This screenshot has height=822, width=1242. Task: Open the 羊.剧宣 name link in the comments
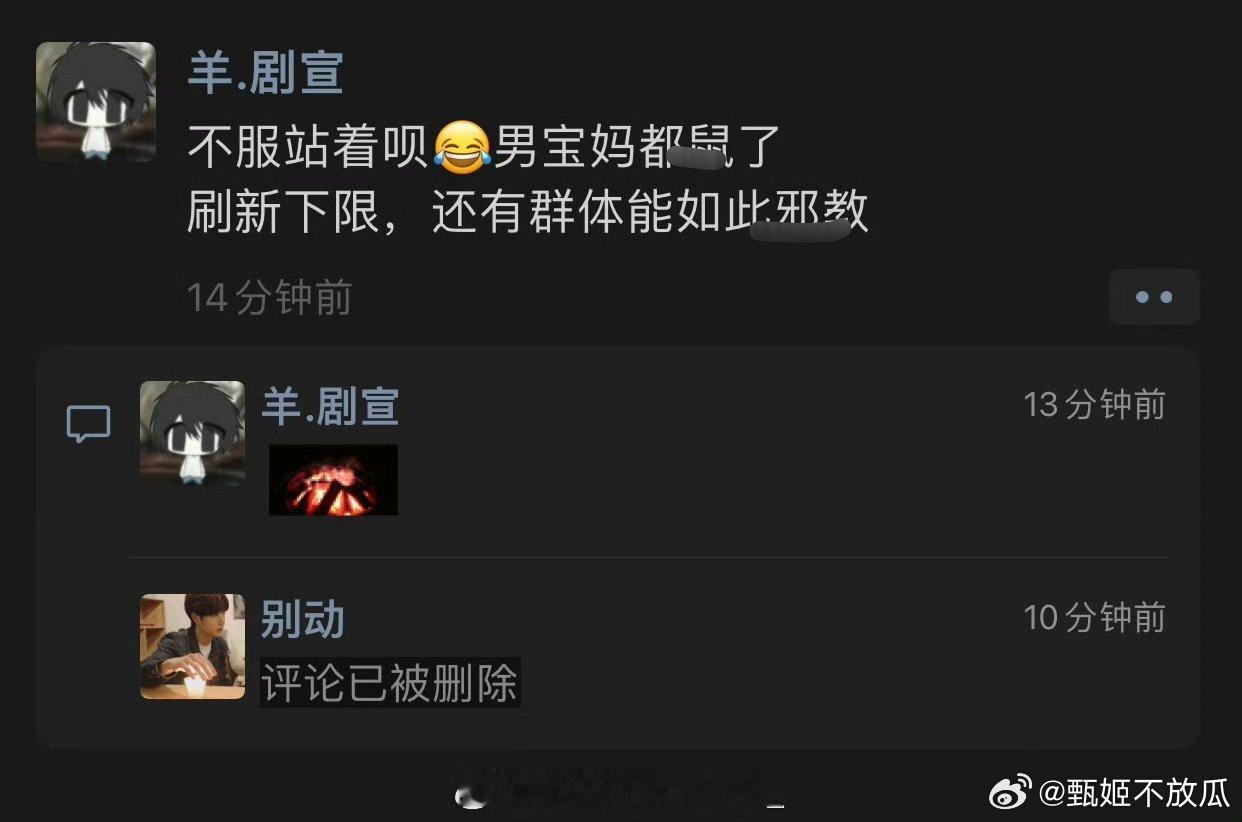pos(331,406)
